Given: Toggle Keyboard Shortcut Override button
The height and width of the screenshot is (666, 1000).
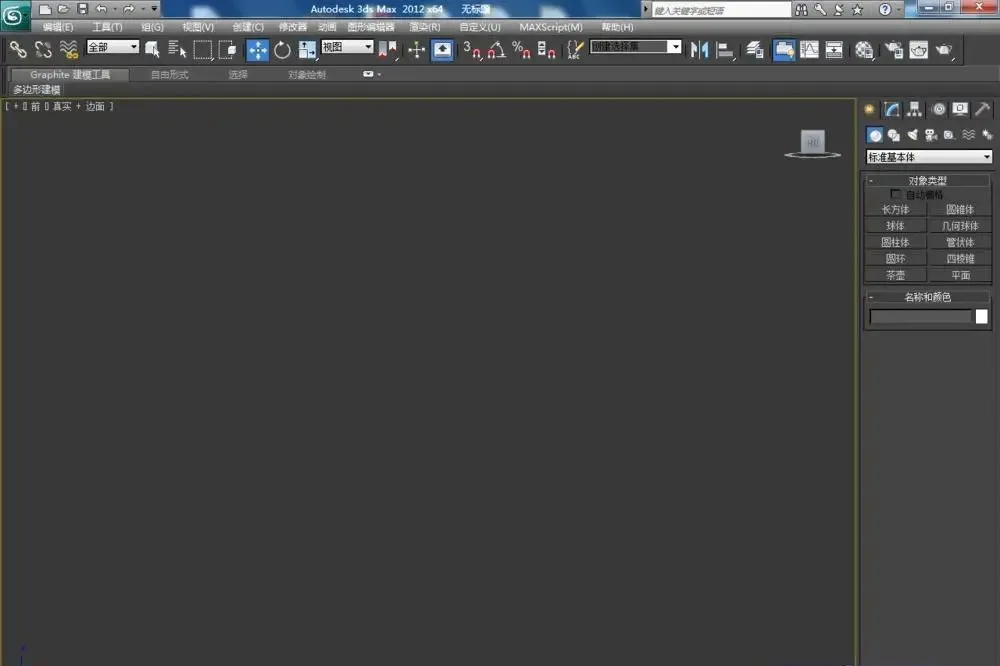Looking at the screenshot, I should [x=443, y=50].
